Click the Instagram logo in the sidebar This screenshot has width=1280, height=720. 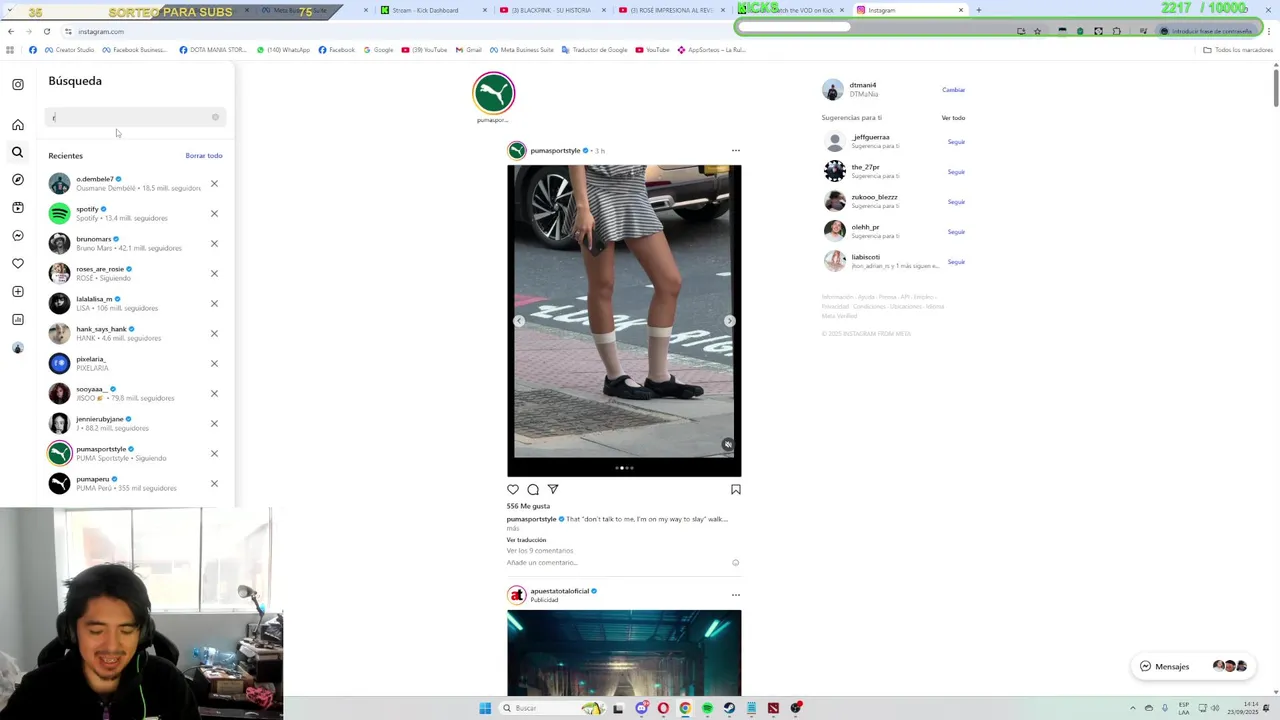(x=17, y=84)
